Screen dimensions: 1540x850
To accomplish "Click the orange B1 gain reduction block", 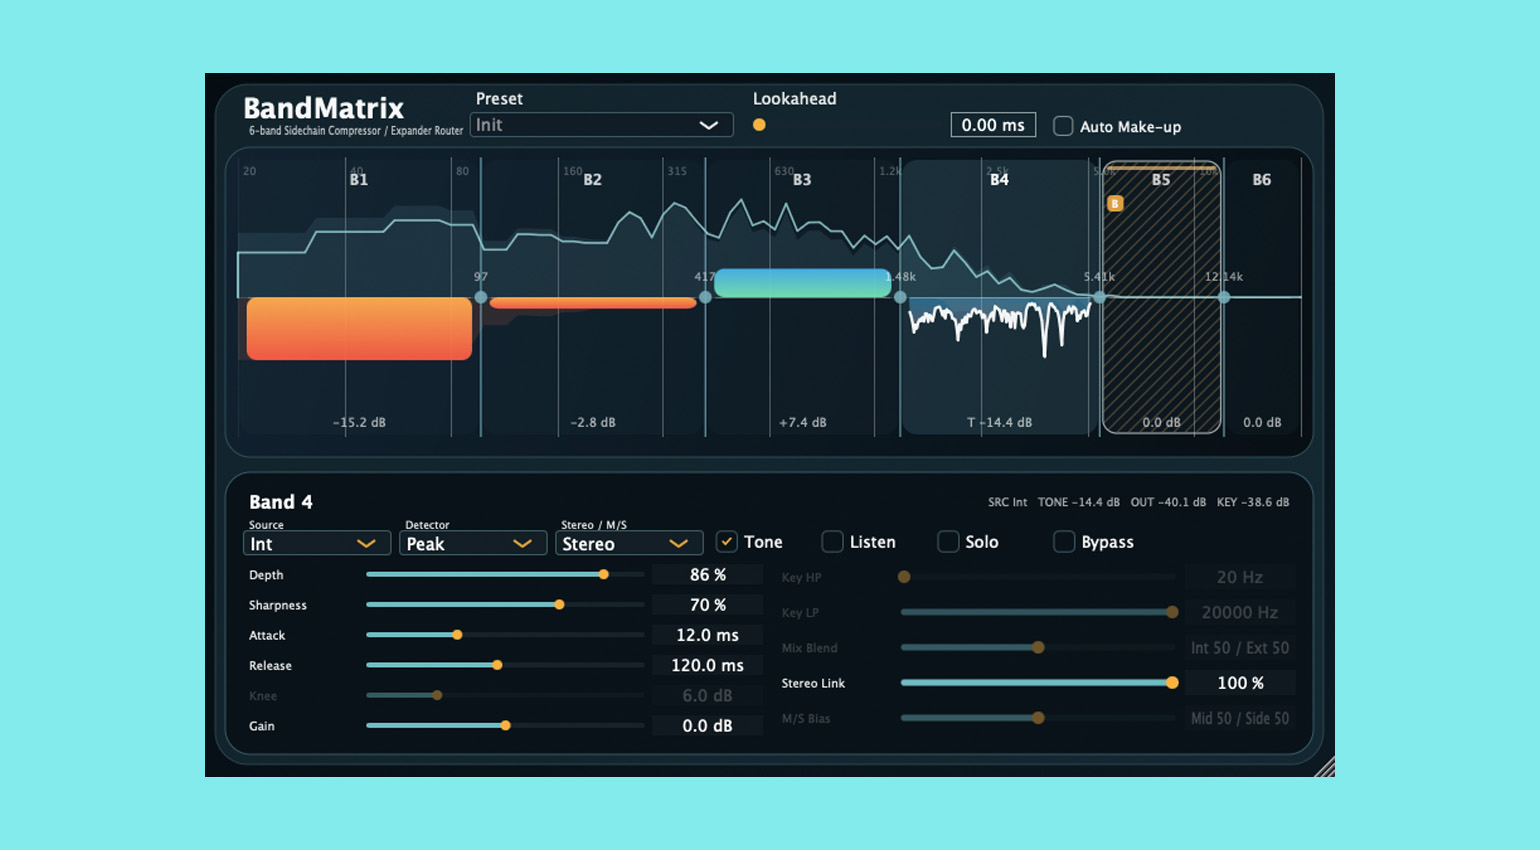I will coord(359,328).
